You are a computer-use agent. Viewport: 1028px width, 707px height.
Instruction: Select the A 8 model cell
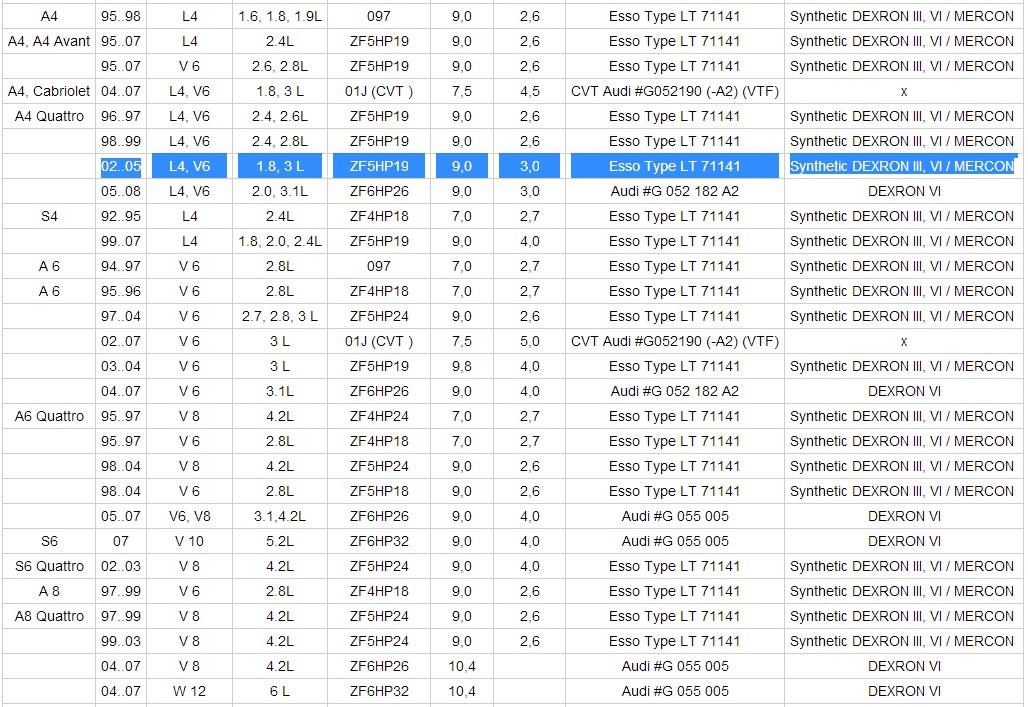49,592
